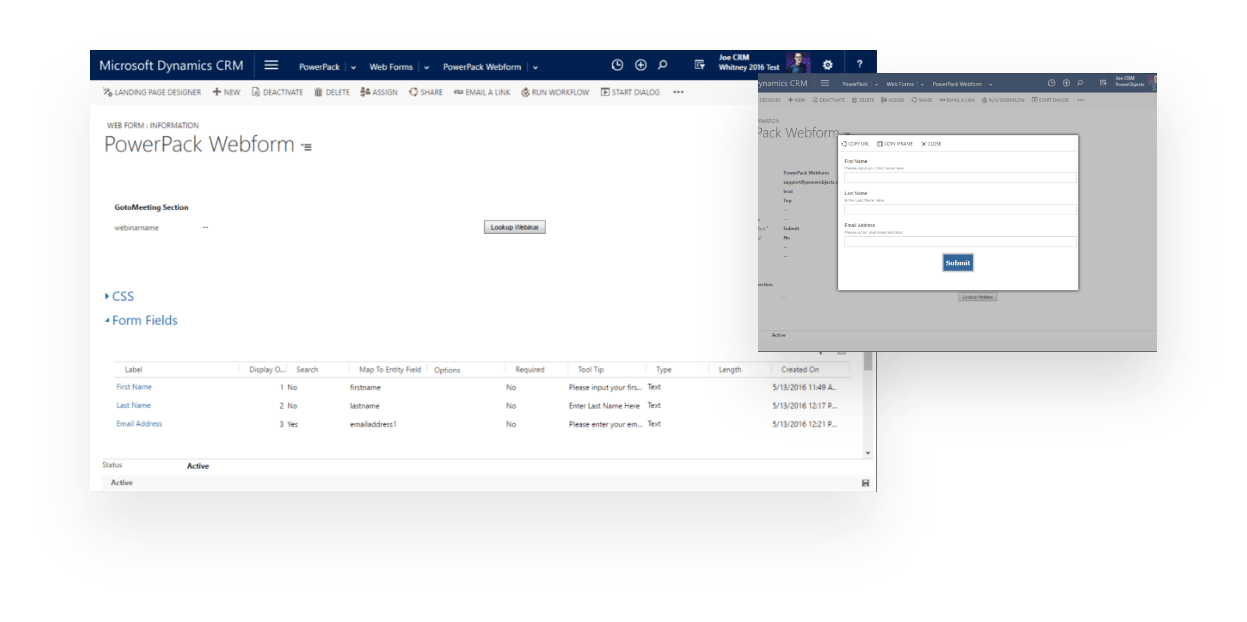The image size is (1247, 622).
Task: Click the save icon in status footer
Action: pyautogui.click(x=865, y=483)
